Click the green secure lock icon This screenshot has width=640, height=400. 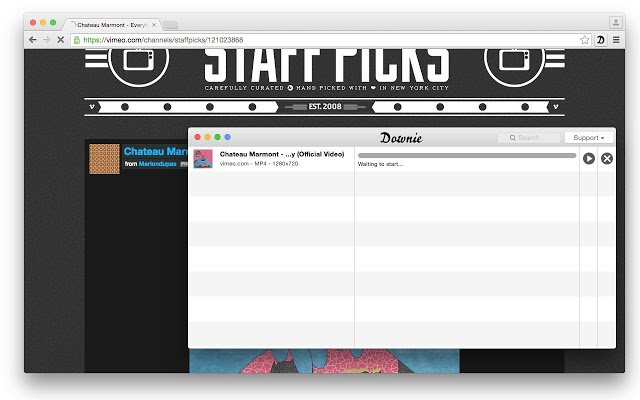coord(77,40)
